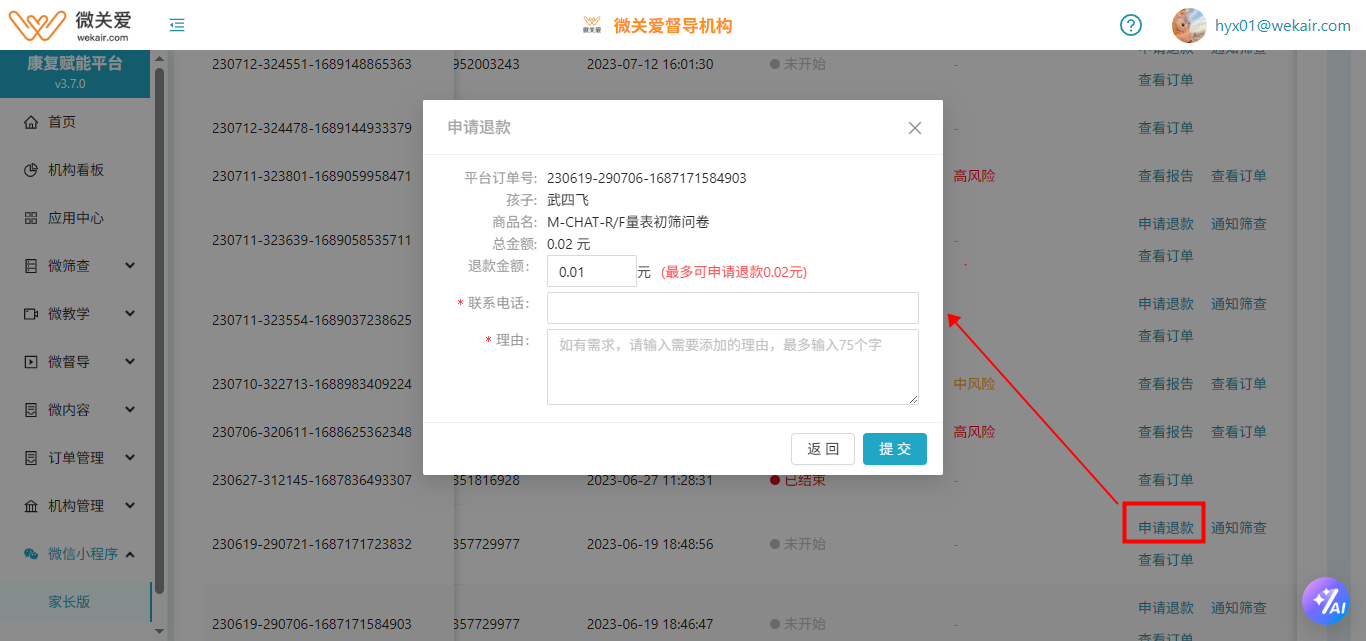Click the user avatar picture
The image size is (1366, 641).
coord(1188,25)
